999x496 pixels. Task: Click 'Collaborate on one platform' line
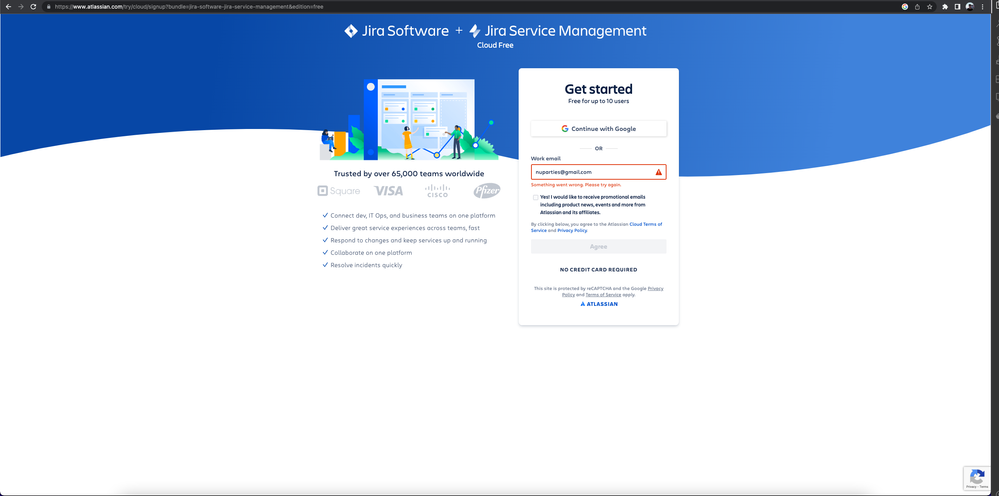click(371, 253)
